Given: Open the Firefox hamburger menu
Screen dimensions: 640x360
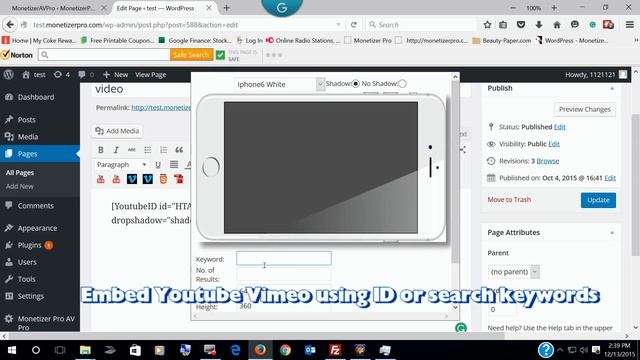Looking at the screenshot, I should [630, 25].
